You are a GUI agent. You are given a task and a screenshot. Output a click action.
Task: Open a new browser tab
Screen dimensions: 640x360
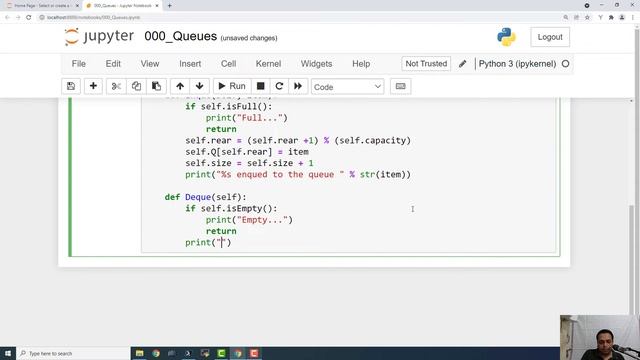pyautogui.click(x=169, y=6)
